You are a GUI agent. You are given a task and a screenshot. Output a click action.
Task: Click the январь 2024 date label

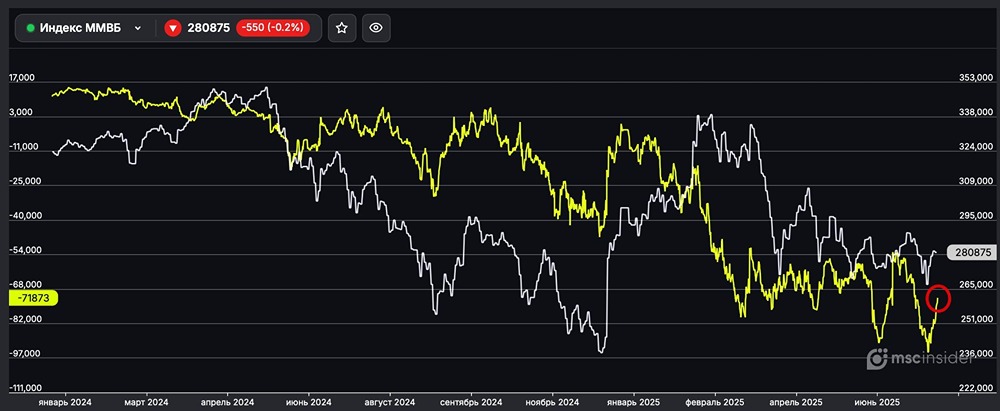(x=65, y=402)
